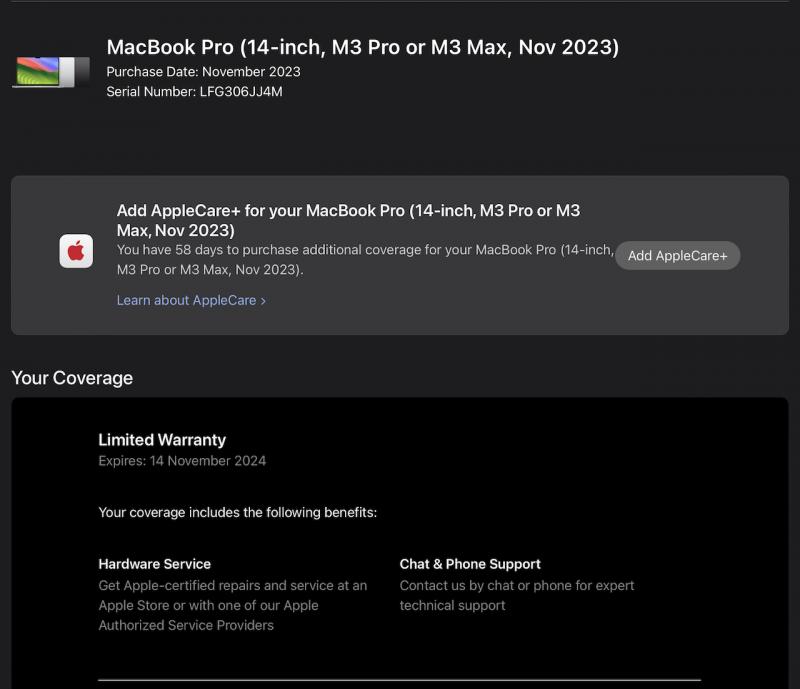Click the MacBook Pro 14-inch device title

(x=362, y=47)
